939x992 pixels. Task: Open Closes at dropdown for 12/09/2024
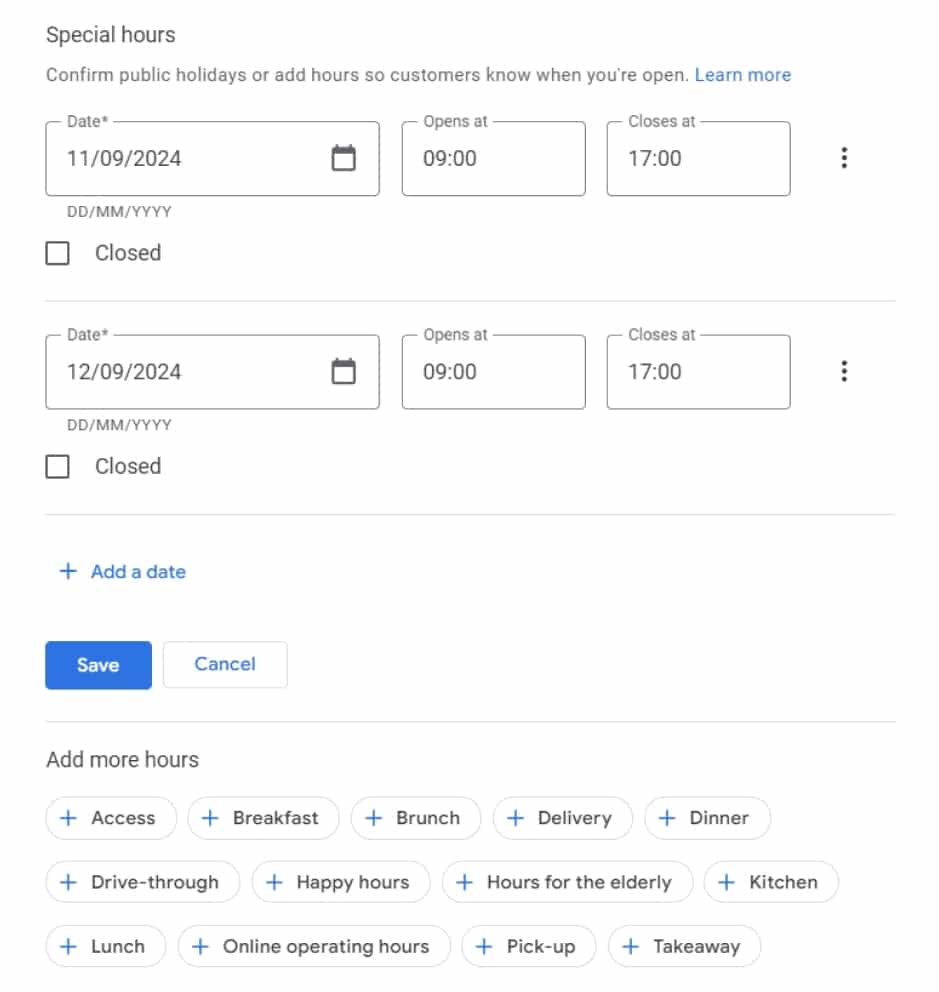699,372
